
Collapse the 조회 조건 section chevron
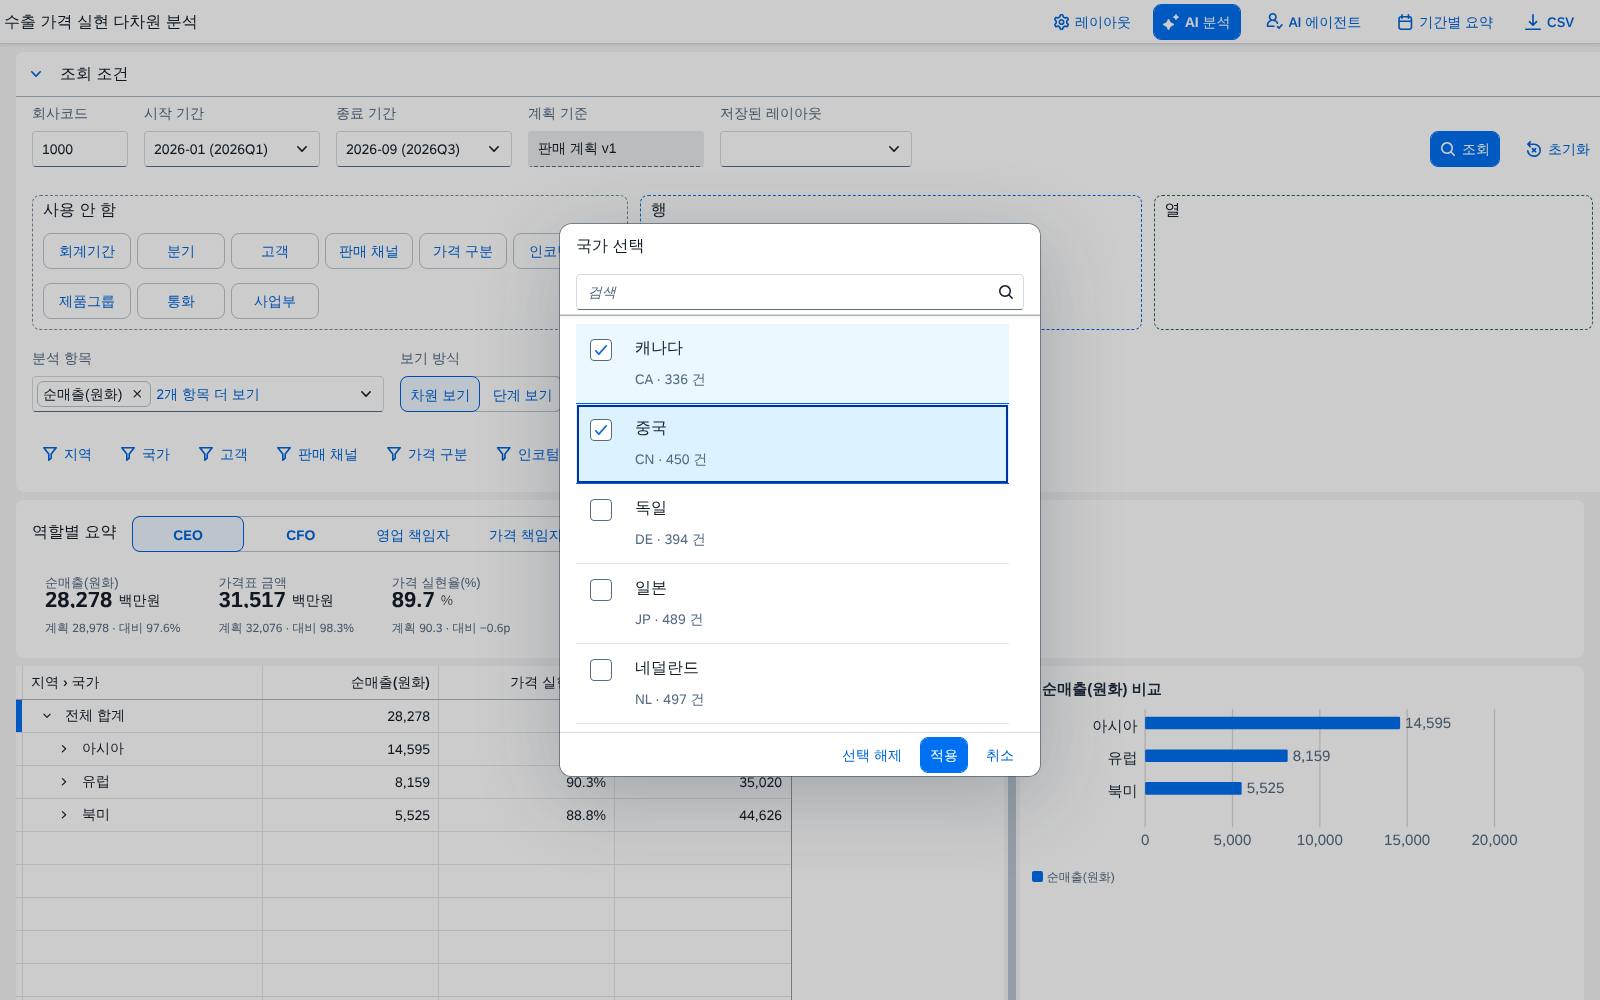pyautogui.click(x=36, y=74)
